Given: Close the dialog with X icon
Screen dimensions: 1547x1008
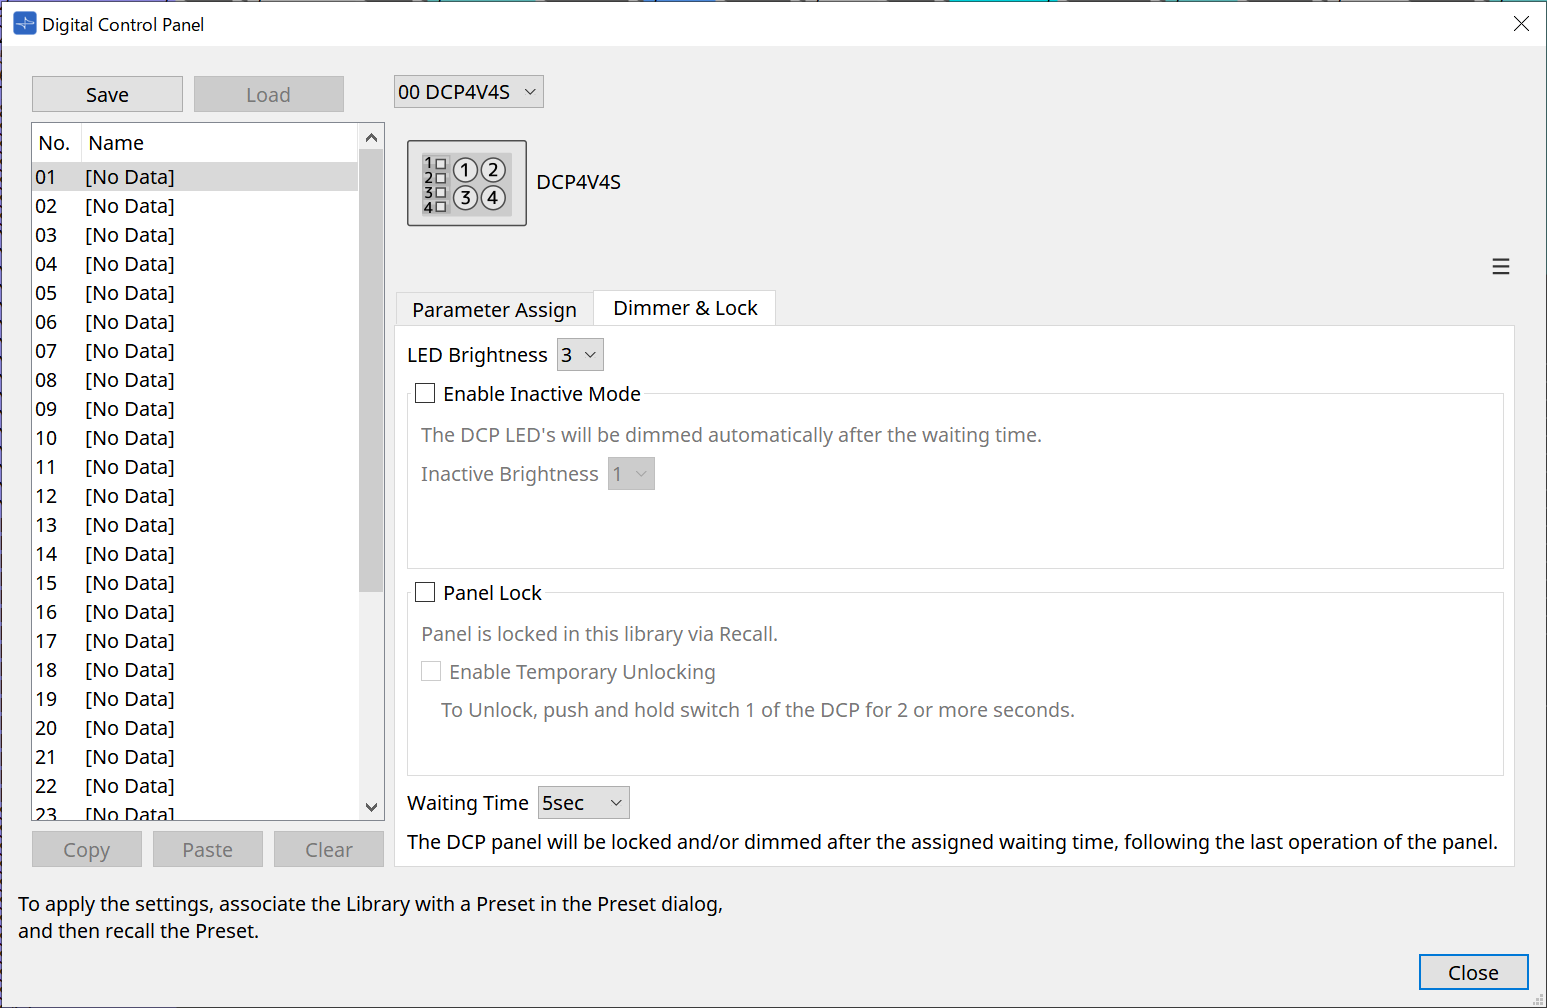Looking at the screenshot, I should [x=1520, y=24].
